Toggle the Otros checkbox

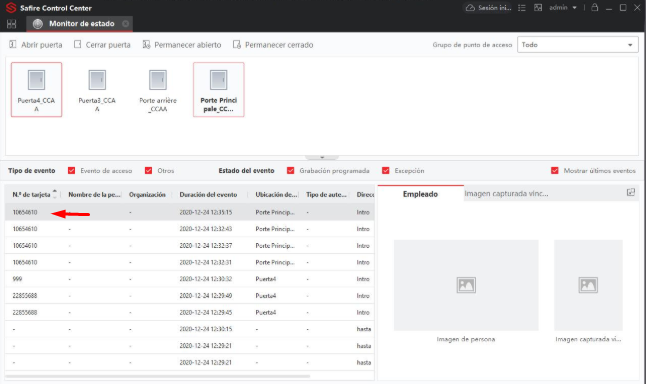click(x=149, y=171)
